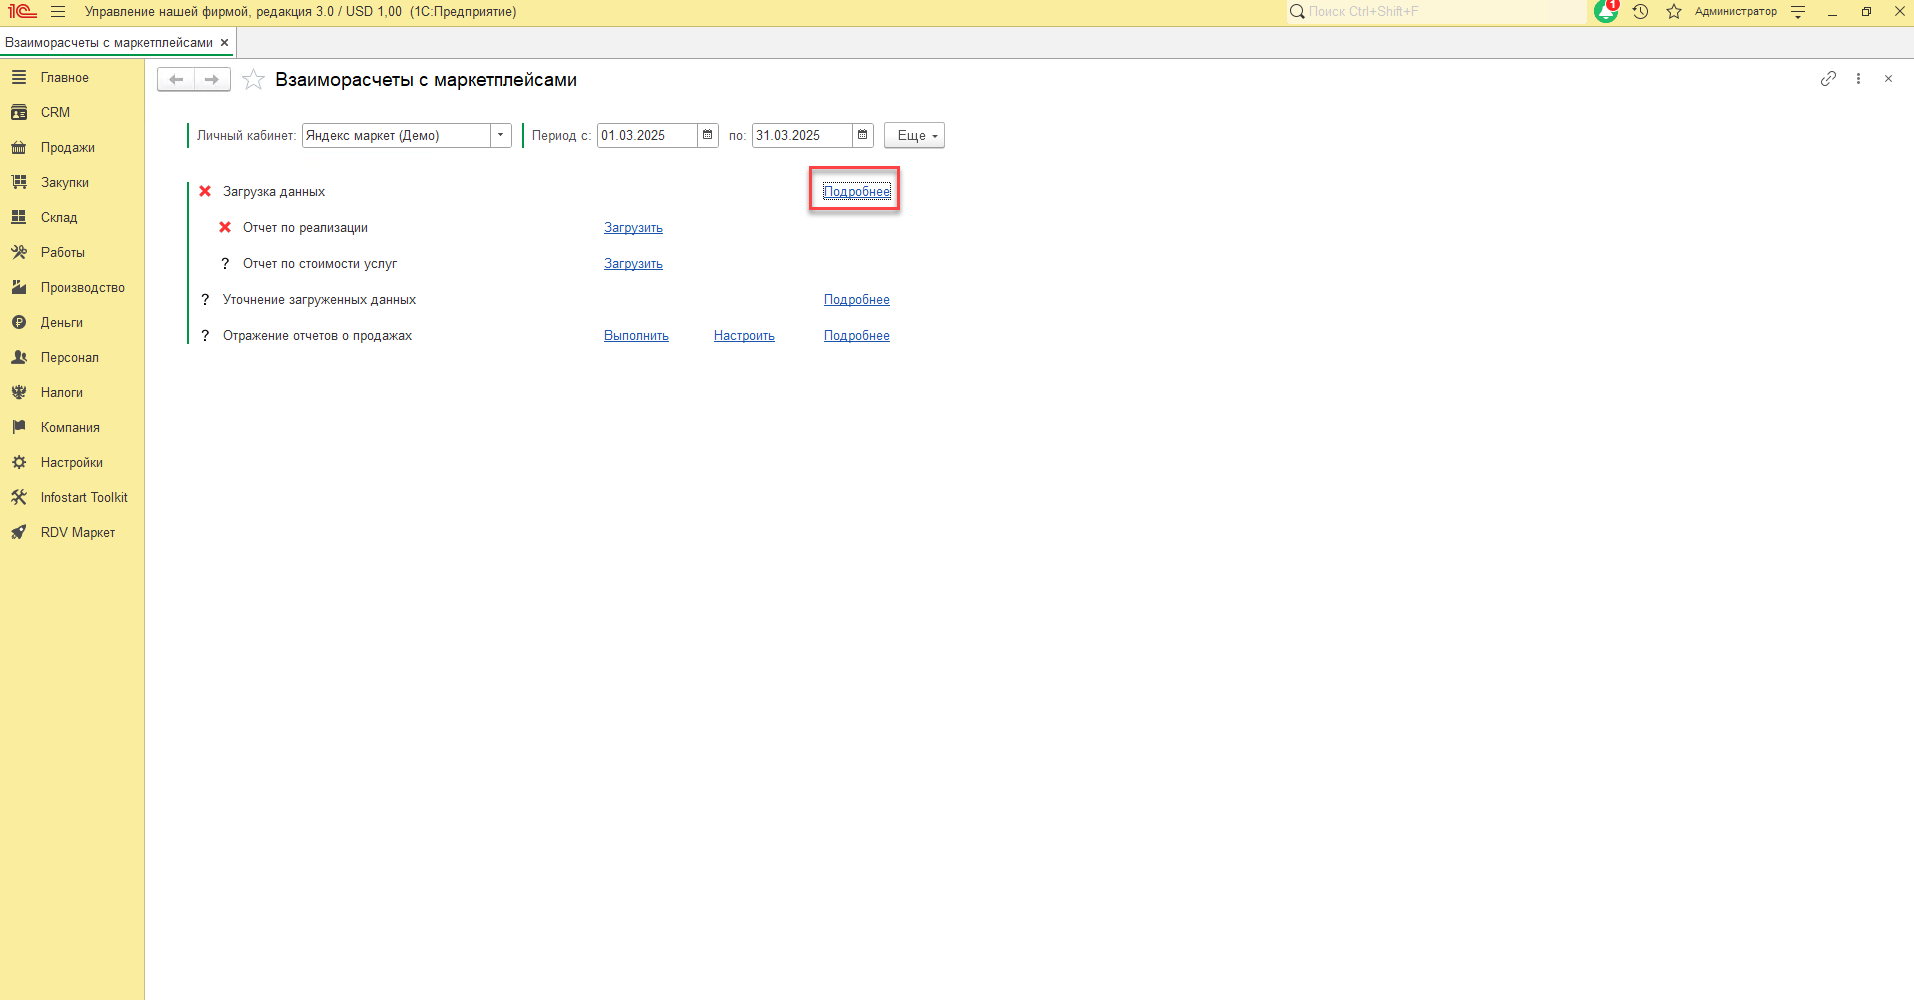The height and width of the screenshot is (1000, 1914).
Task: Click red error mark beside Отчет по реализации
Action: coord(225,227)
